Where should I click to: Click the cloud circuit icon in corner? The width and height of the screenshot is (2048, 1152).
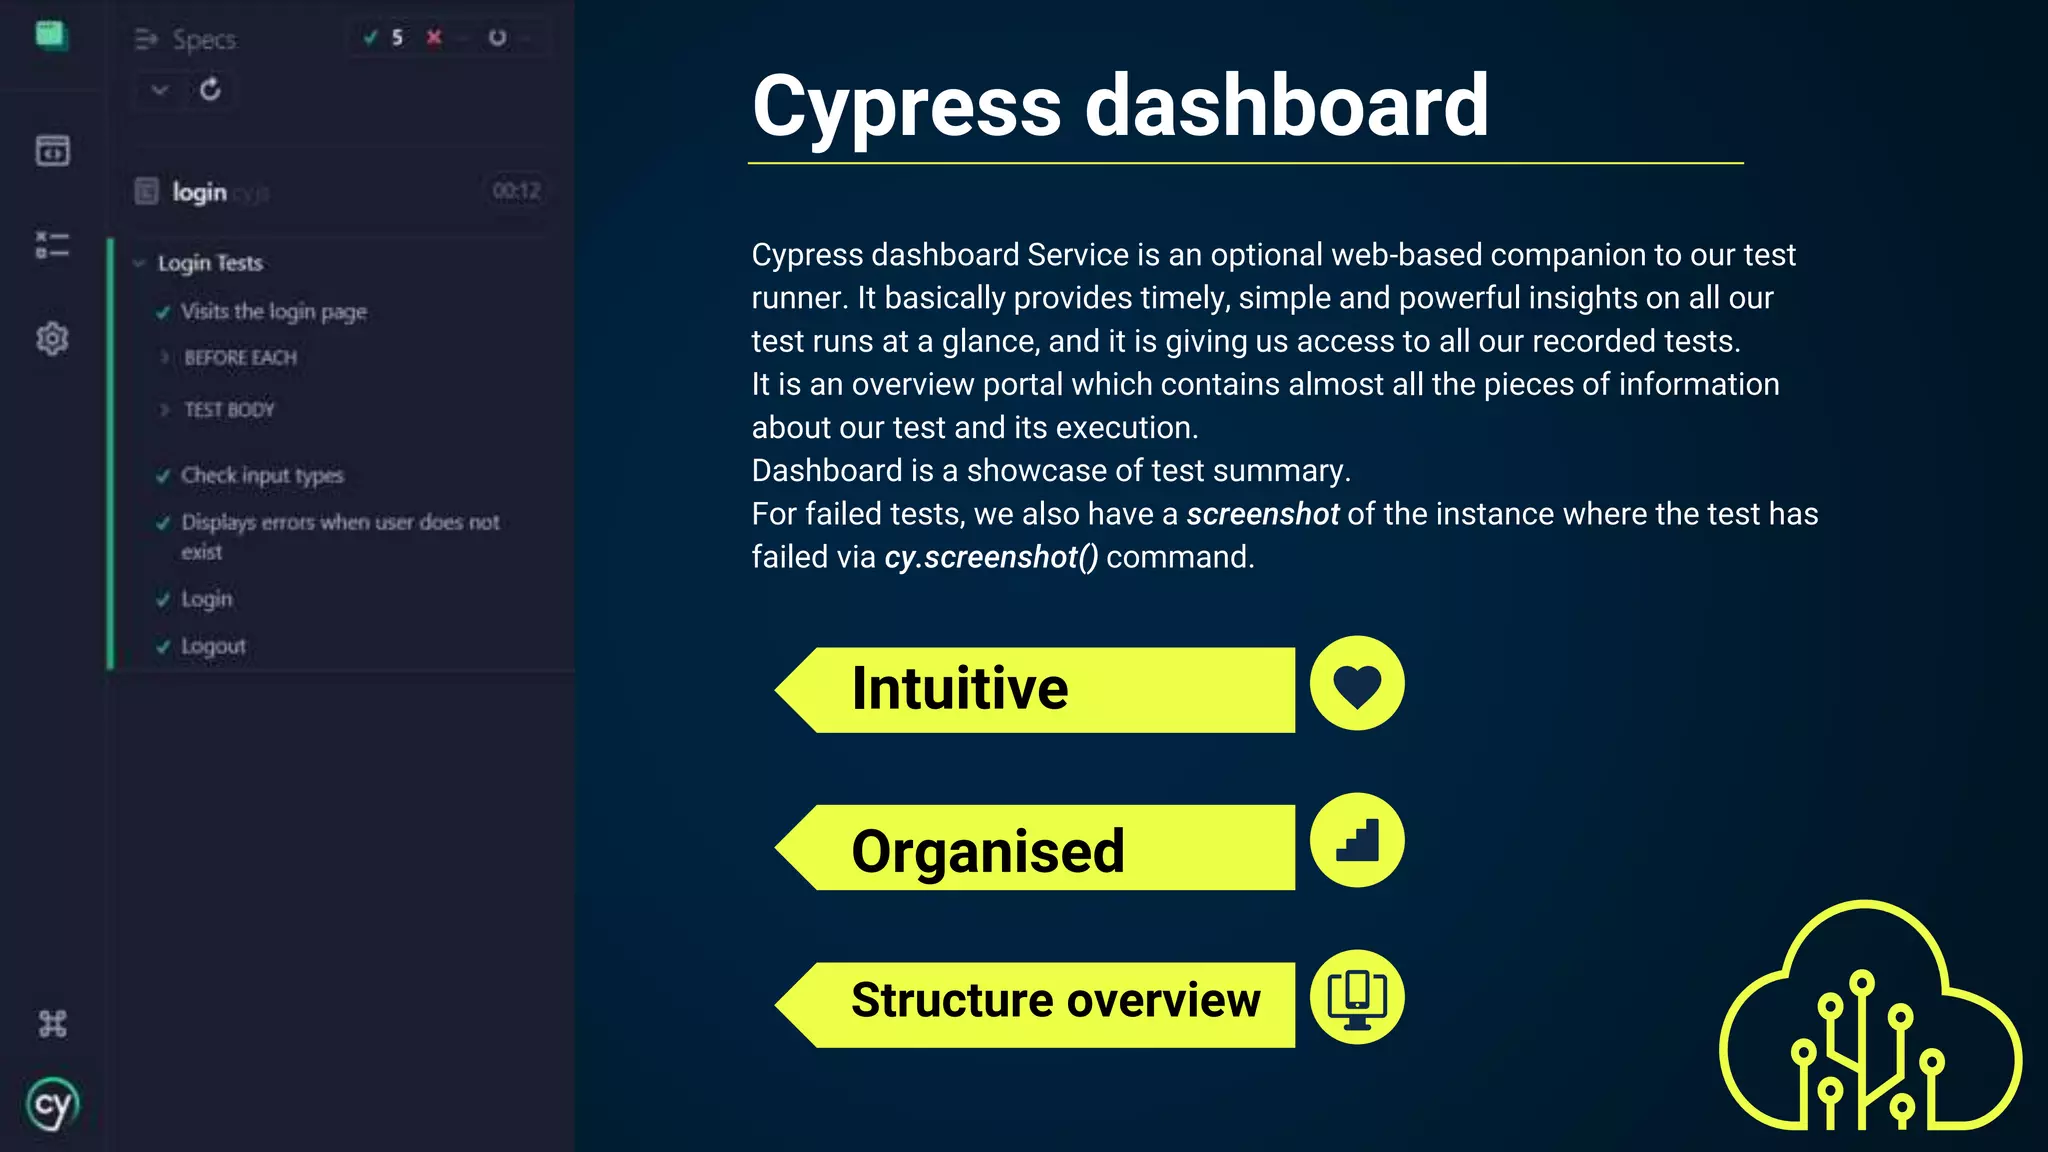[x=1870, y=1016]
